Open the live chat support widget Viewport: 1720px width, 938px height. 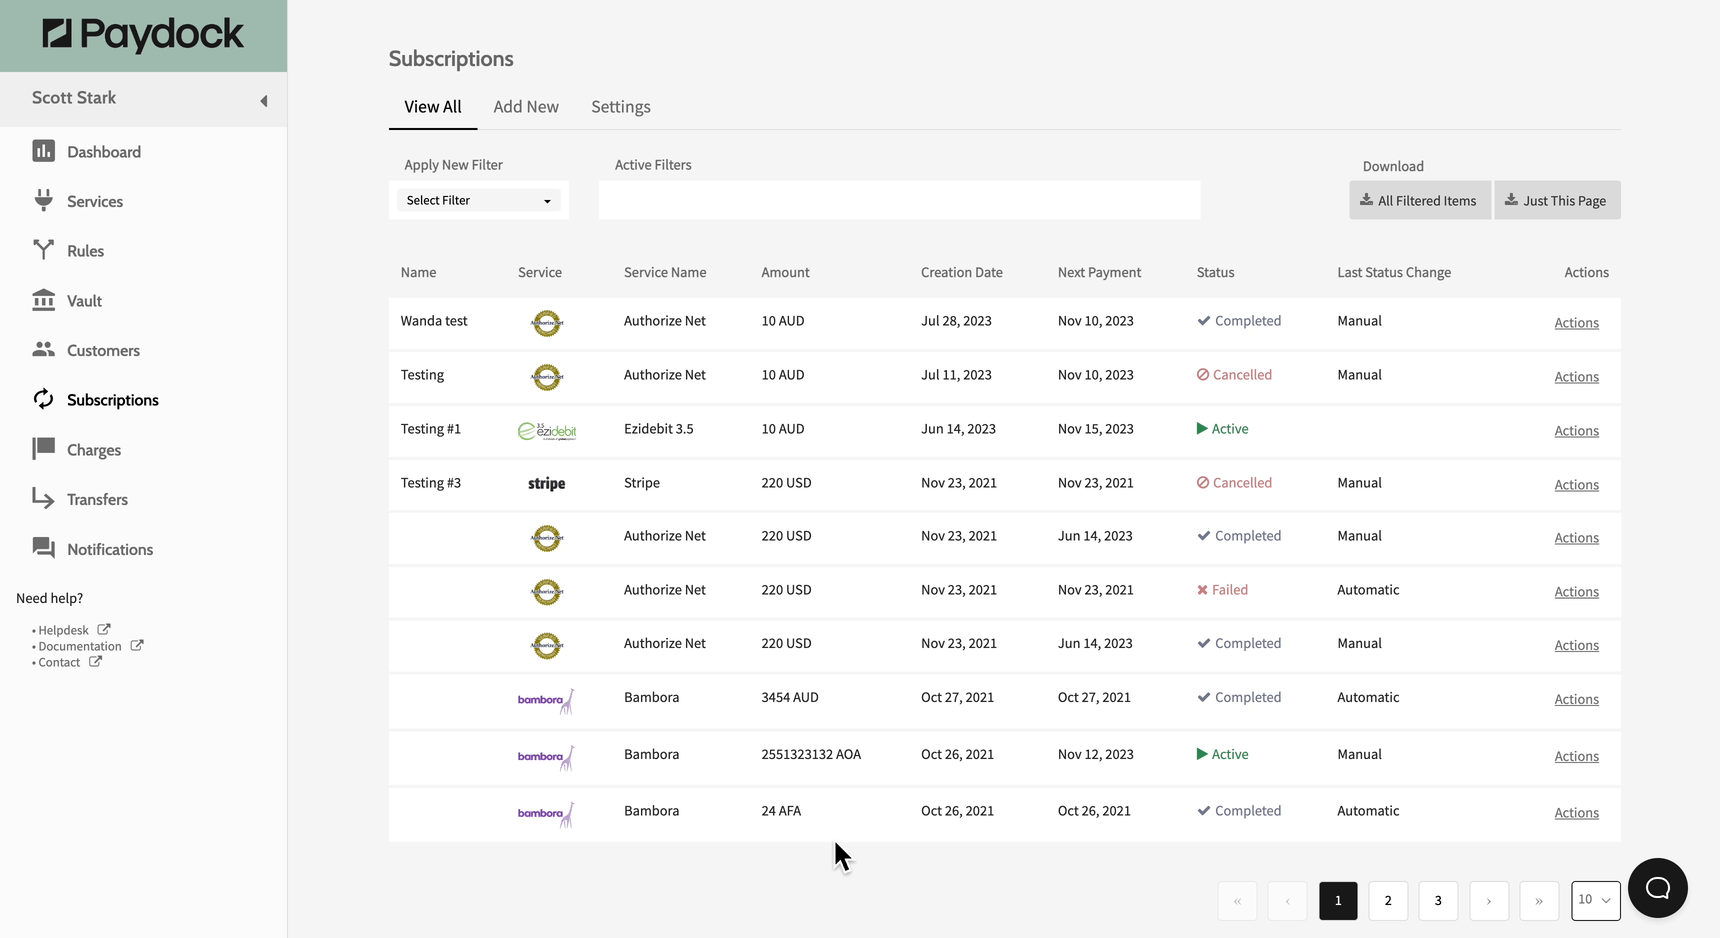pos(1657,888)
